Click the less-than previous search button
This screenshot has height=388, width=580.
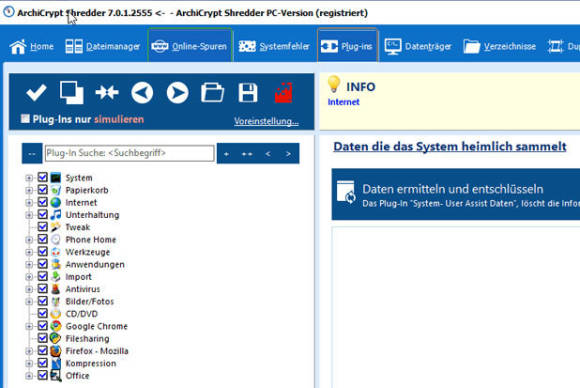pos(268,153)
